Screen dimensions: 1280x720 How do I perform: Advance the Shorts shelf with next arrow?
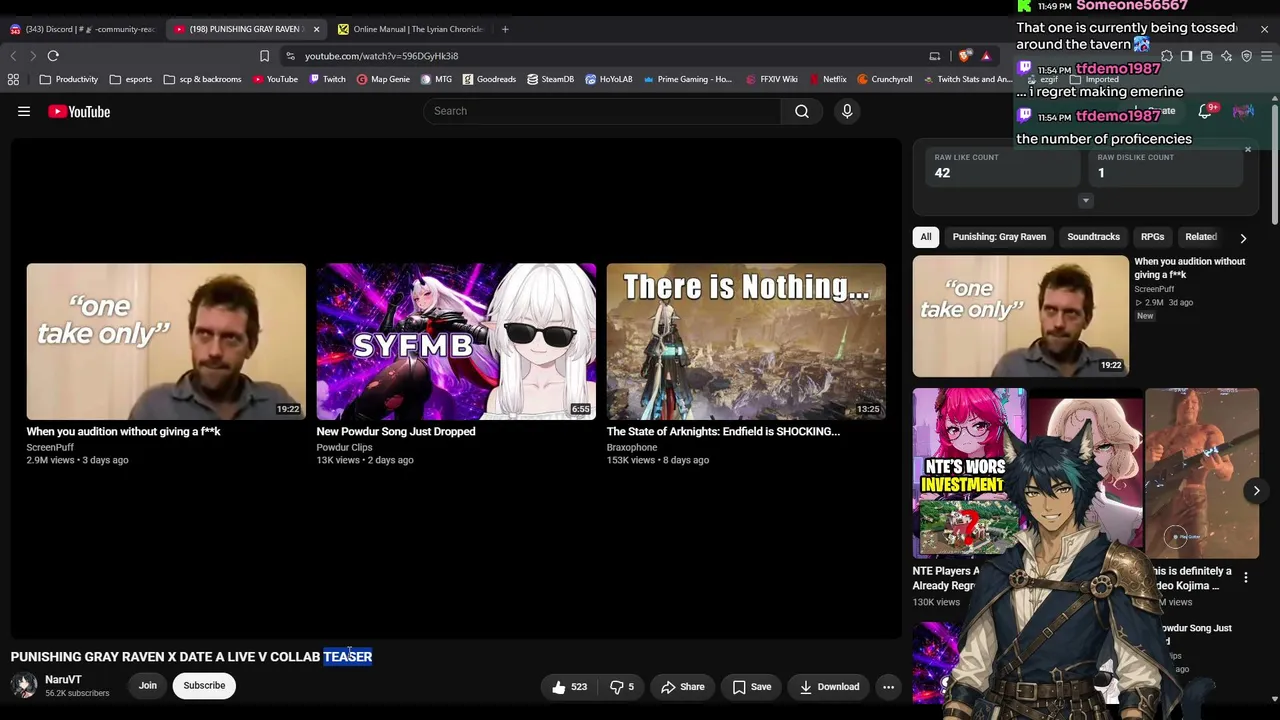(1256, 491)
